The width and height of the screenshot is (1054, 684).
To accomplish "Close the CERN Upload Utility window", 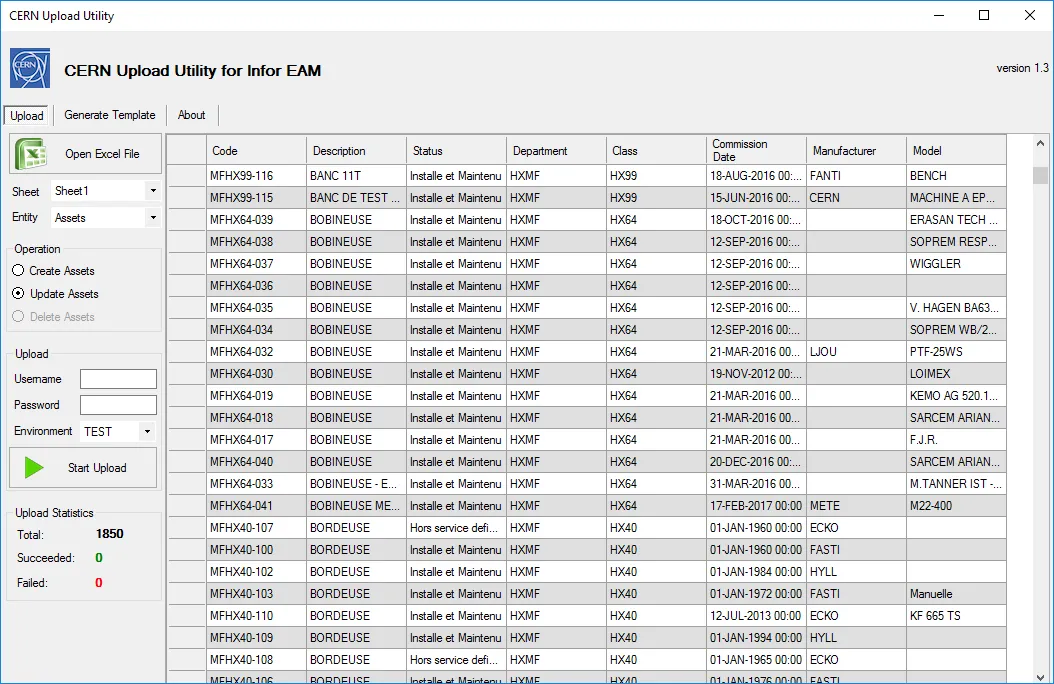I will pos(1030,15).
